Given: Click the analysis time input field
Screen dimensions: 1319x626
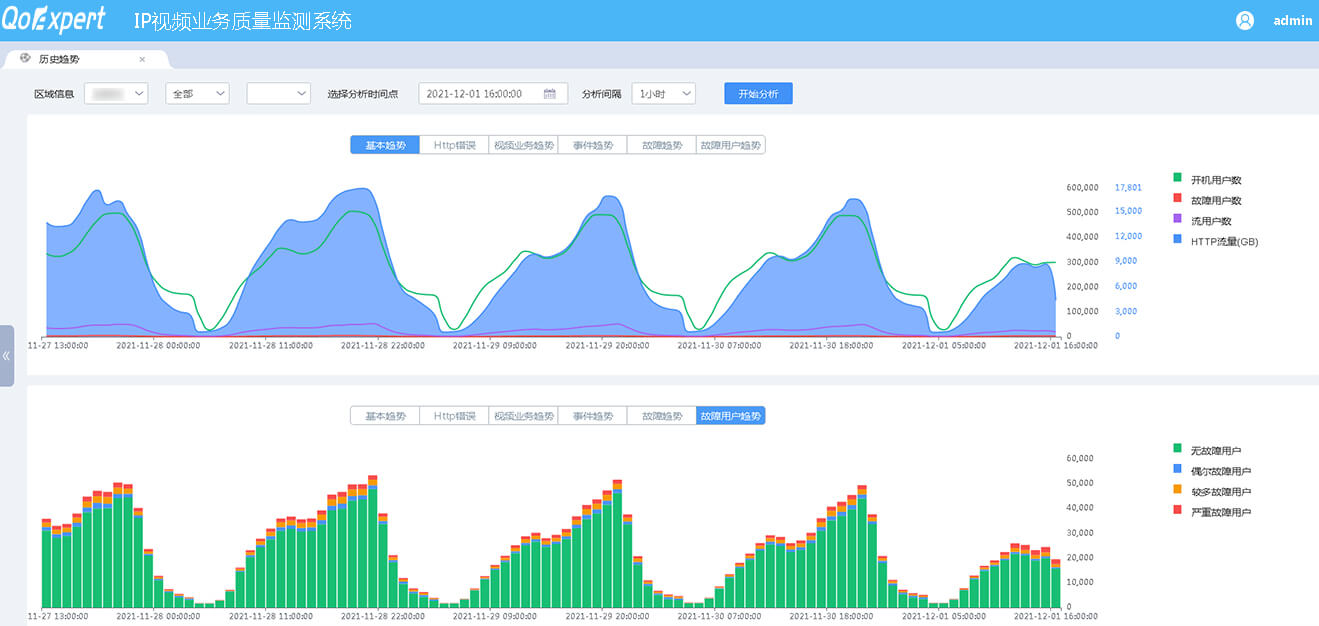Looking at the screenshot, I should [480, 94].
